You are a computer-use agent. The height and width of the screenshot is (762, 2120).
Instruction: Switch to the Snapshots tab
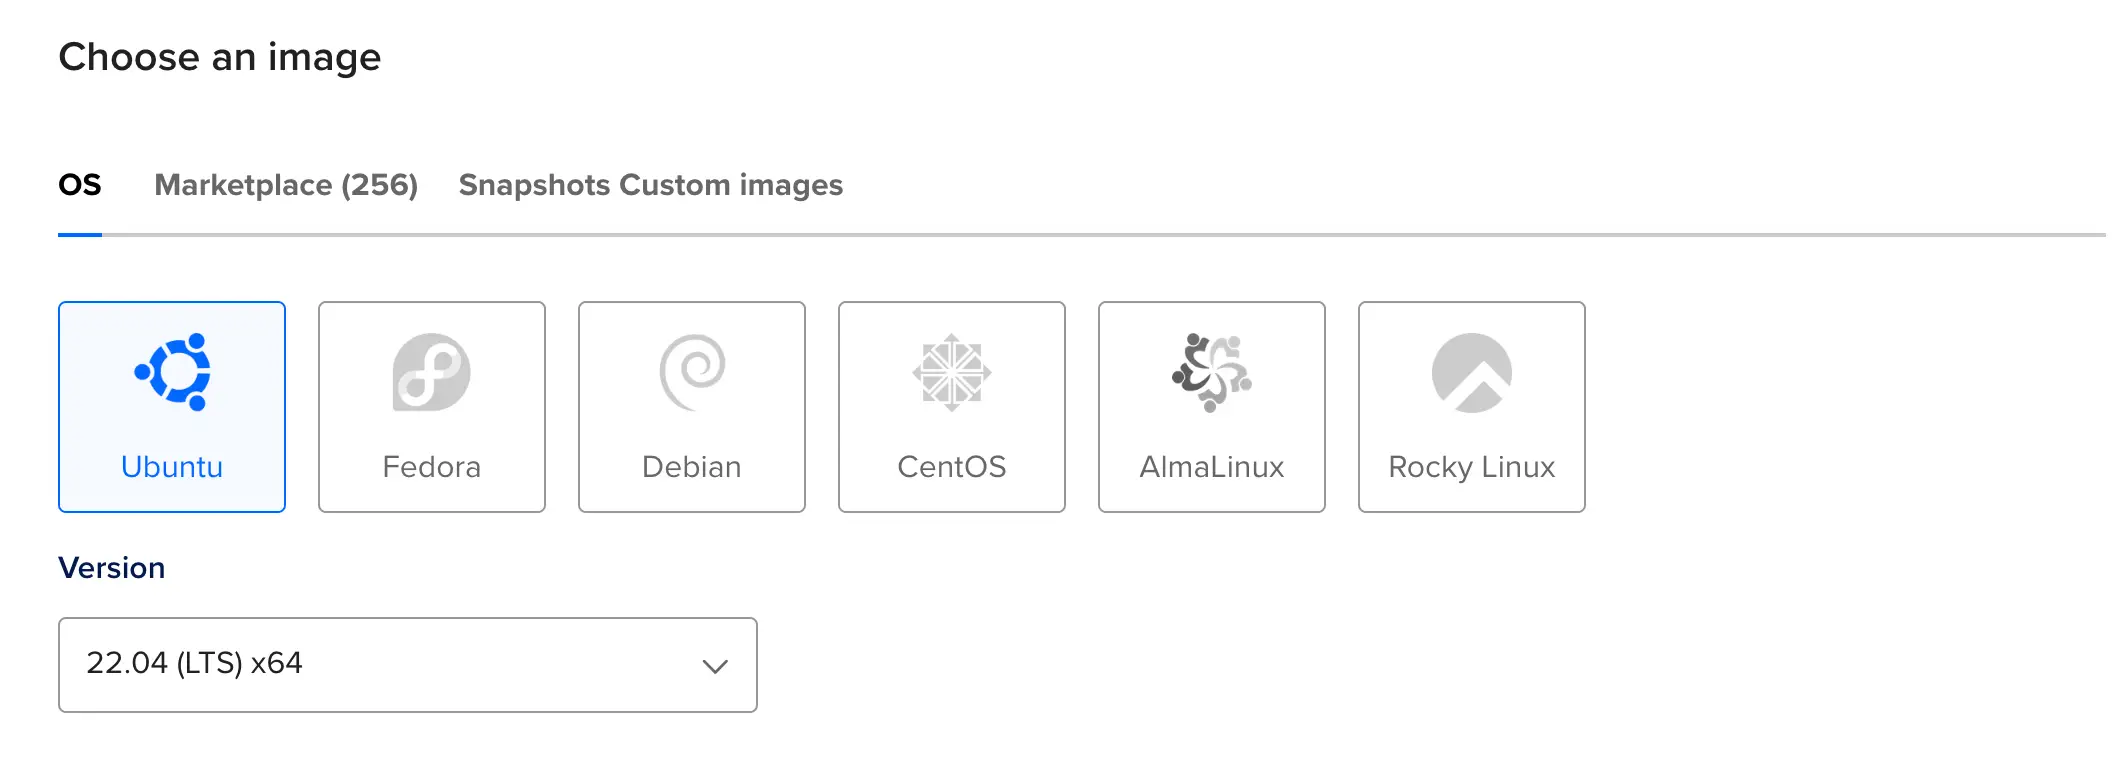pyautogui.click(x=535, y=185)
